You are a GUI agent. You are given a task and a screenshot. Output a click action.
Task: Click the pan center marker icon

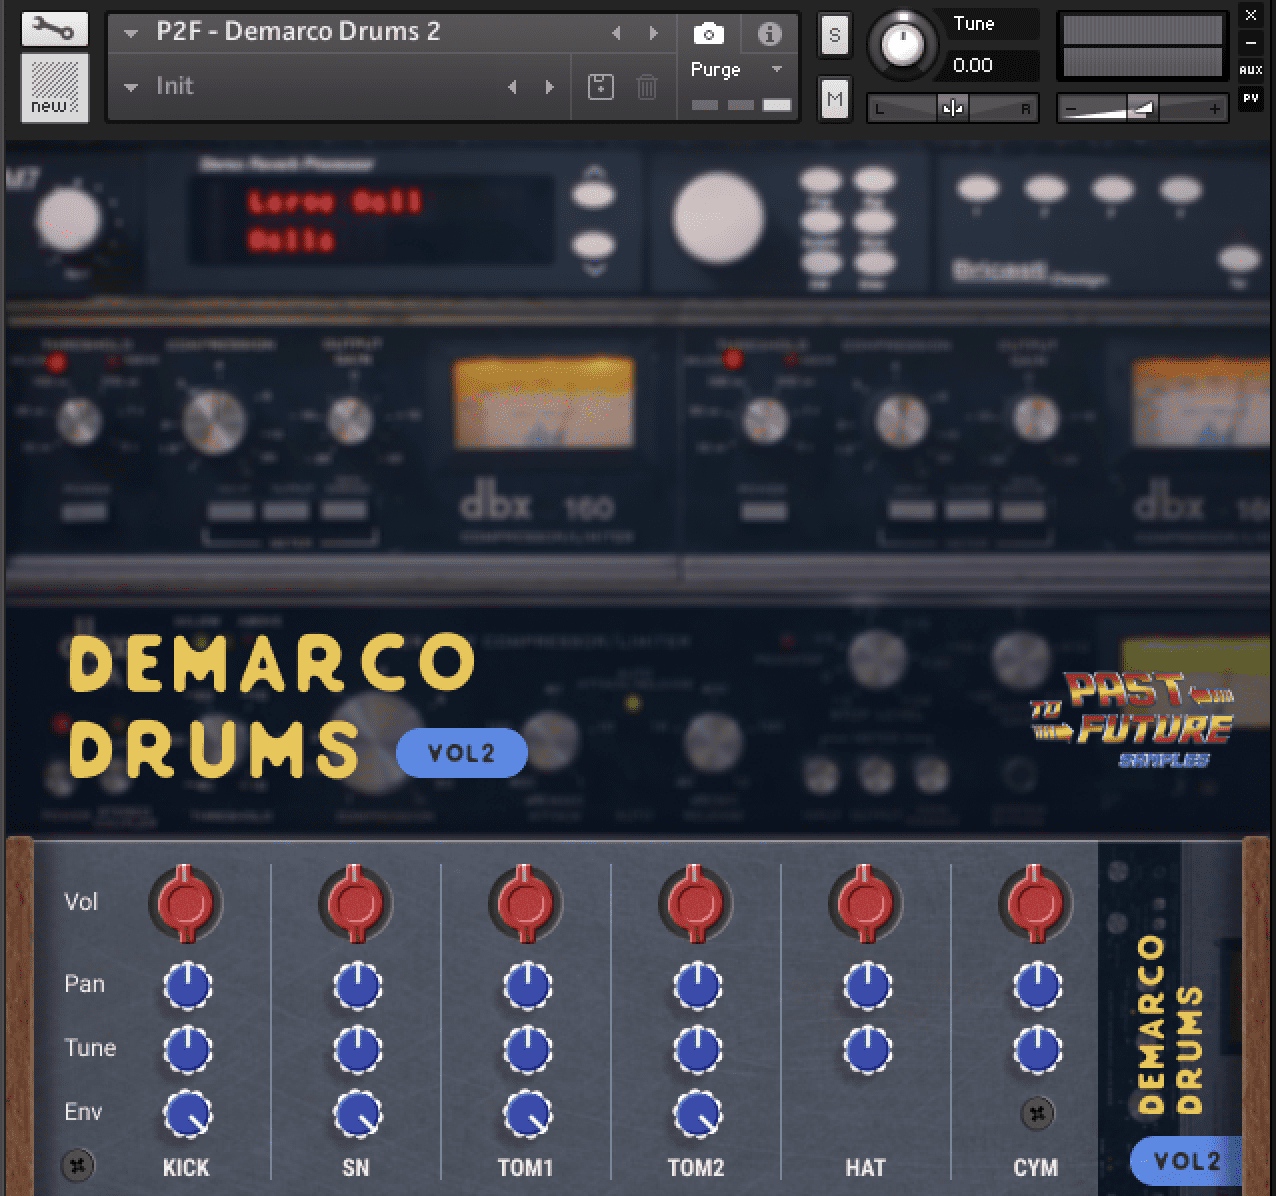point(953,108)
